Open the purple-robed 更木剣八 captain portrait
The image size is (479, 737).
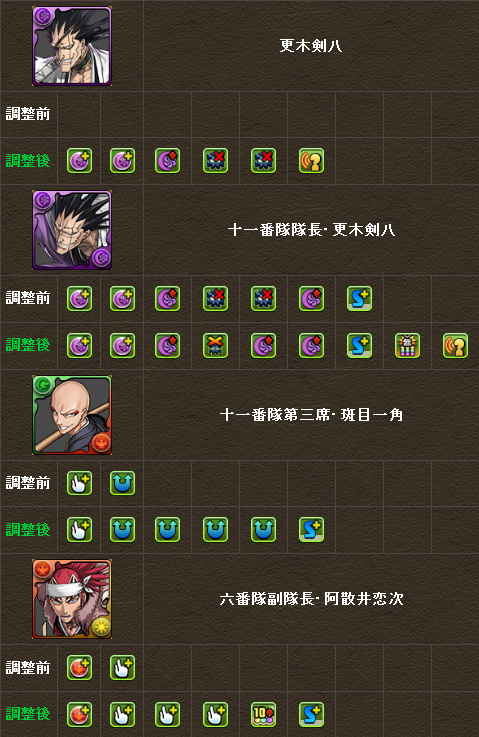[x=72, y=230]
